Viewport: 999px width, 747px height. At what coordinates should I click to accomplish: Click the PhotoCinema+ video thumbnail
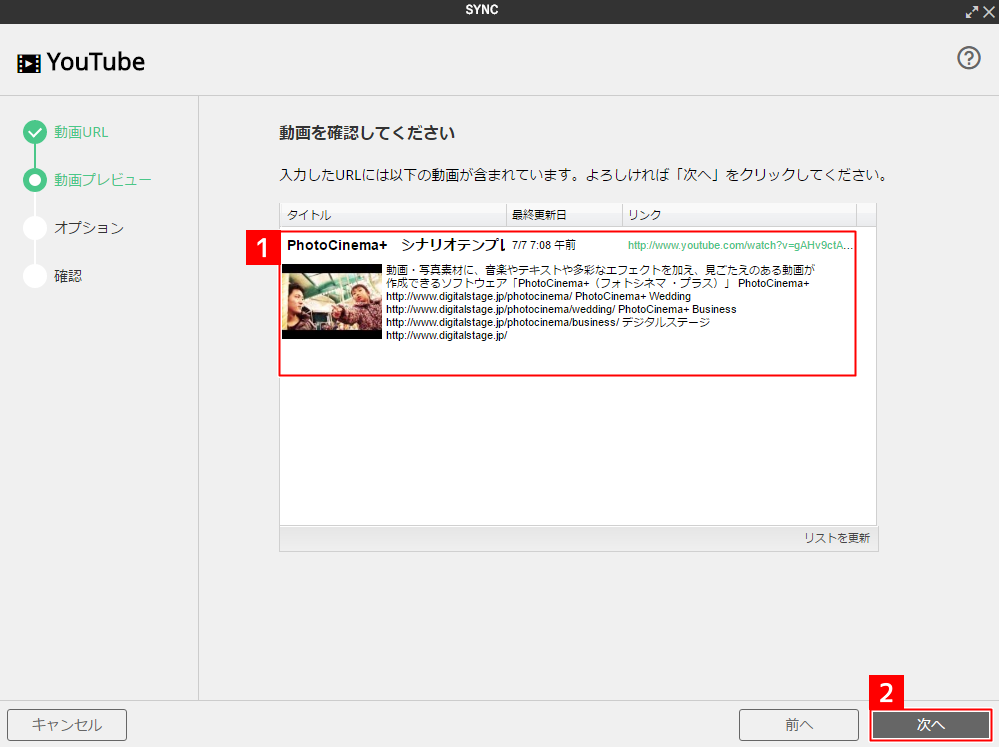click(332, 301)
